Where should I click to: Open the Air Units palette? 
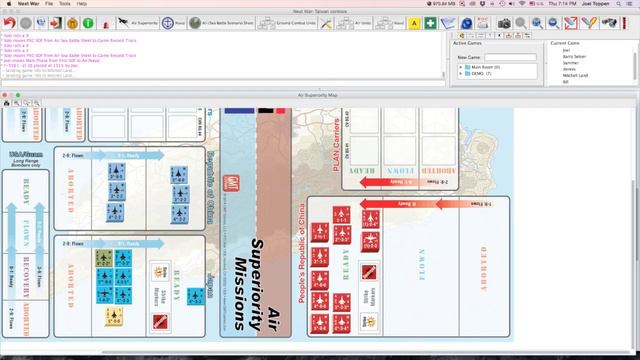(x=354, y=23)
